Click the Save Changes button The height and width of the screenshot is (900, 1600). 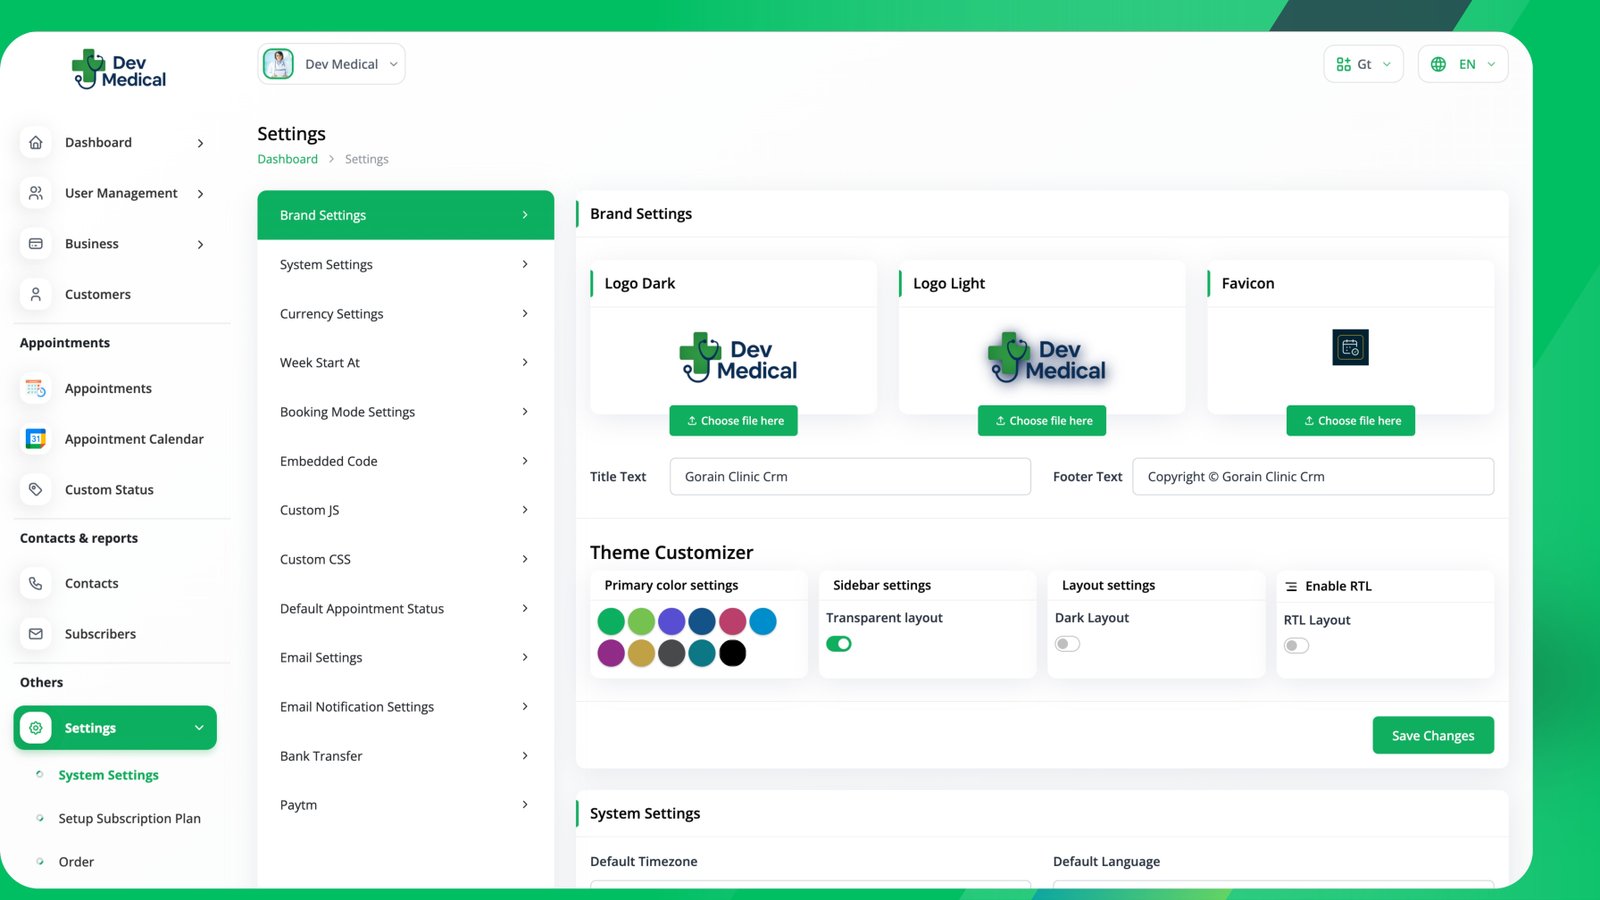pyautogui.click(x=1432, y=736)
